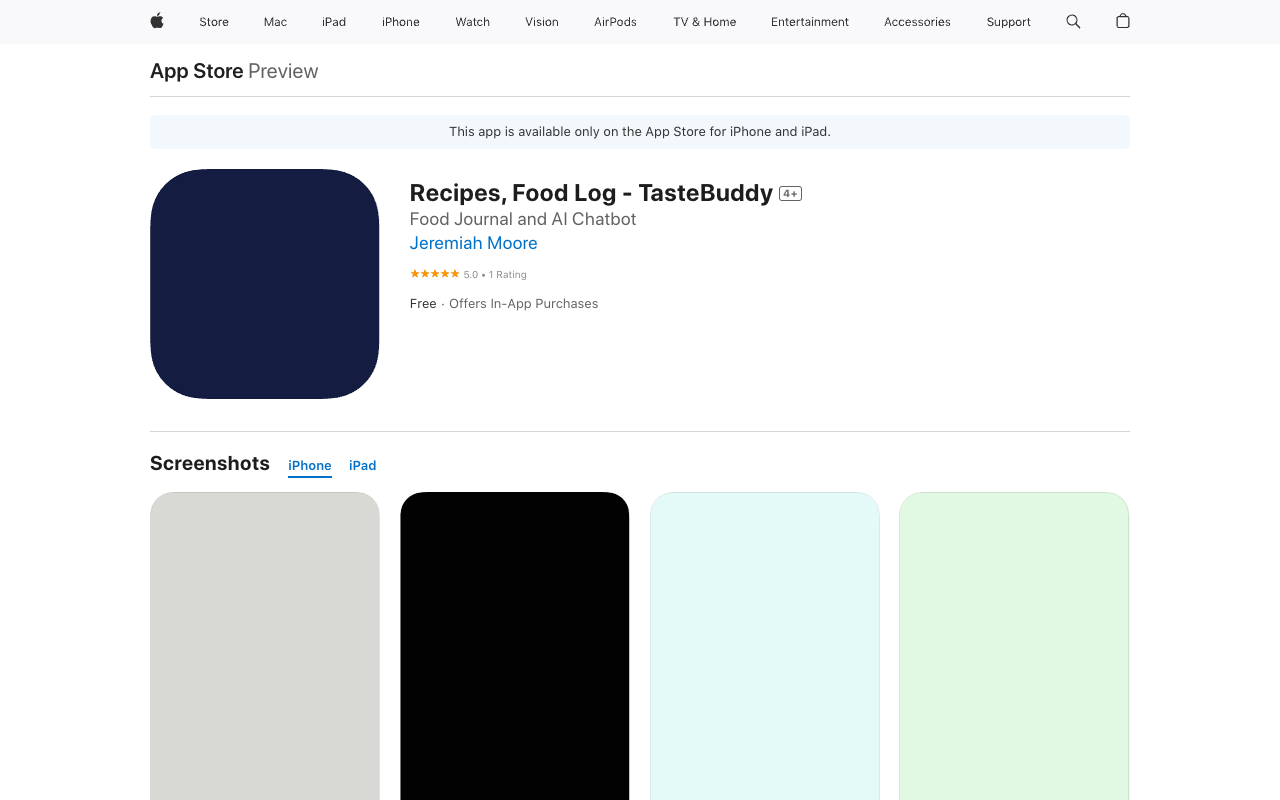Viewport: 1280px width, 800px height.
Task: Switch to iPhone screenshots tab
Action: (310, 466)
